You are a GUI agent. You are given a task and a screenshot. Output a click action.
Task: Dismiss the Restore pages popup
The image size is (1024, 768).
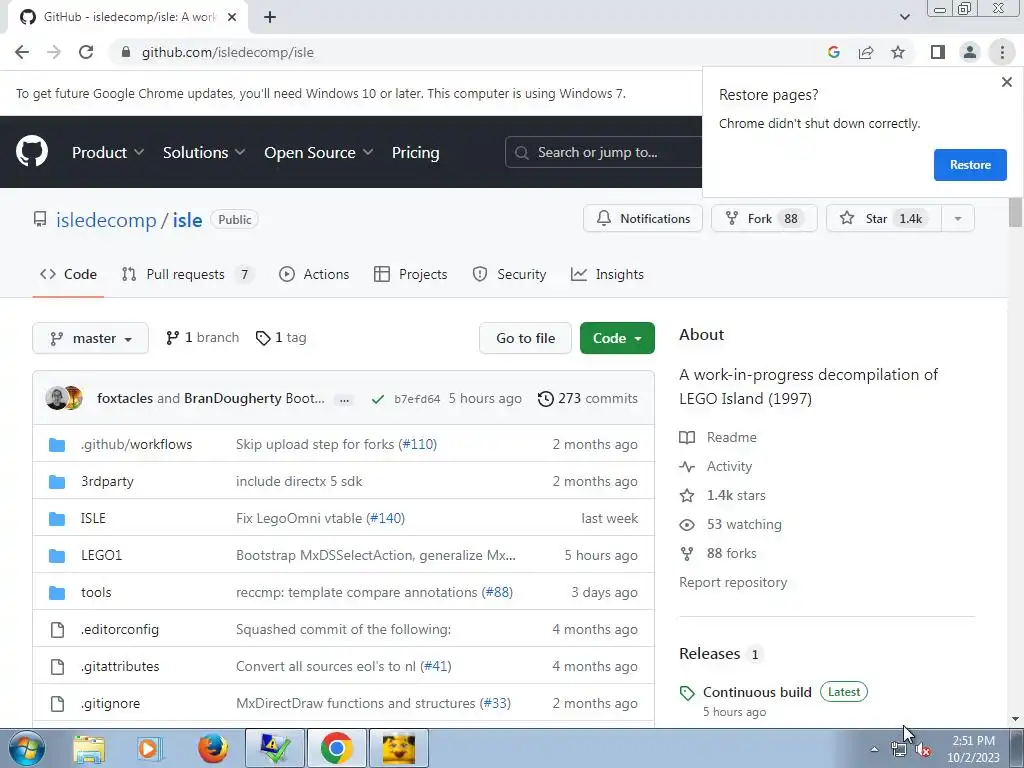point(1006,82)
